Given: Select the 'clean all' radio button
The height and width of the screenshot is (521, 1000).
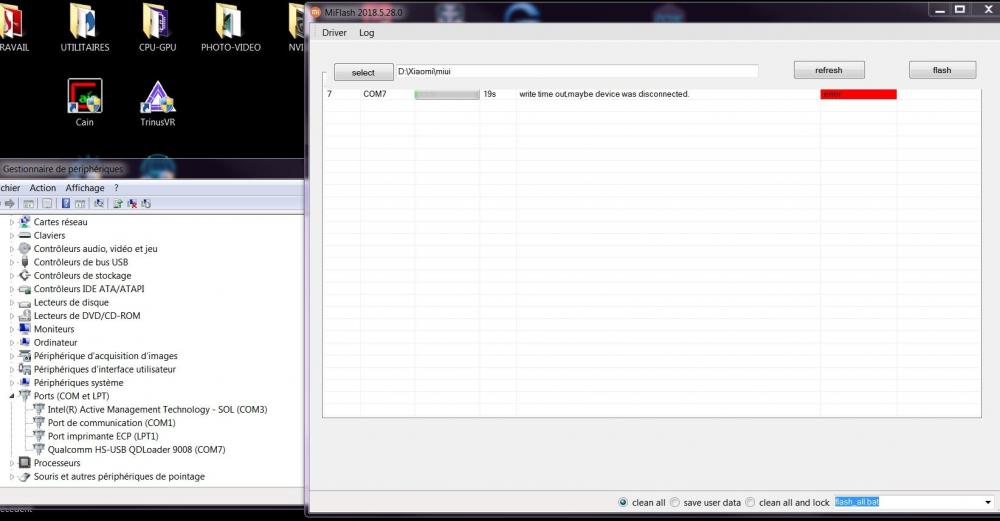Looking at the screenshot, I should coord(624,502).
